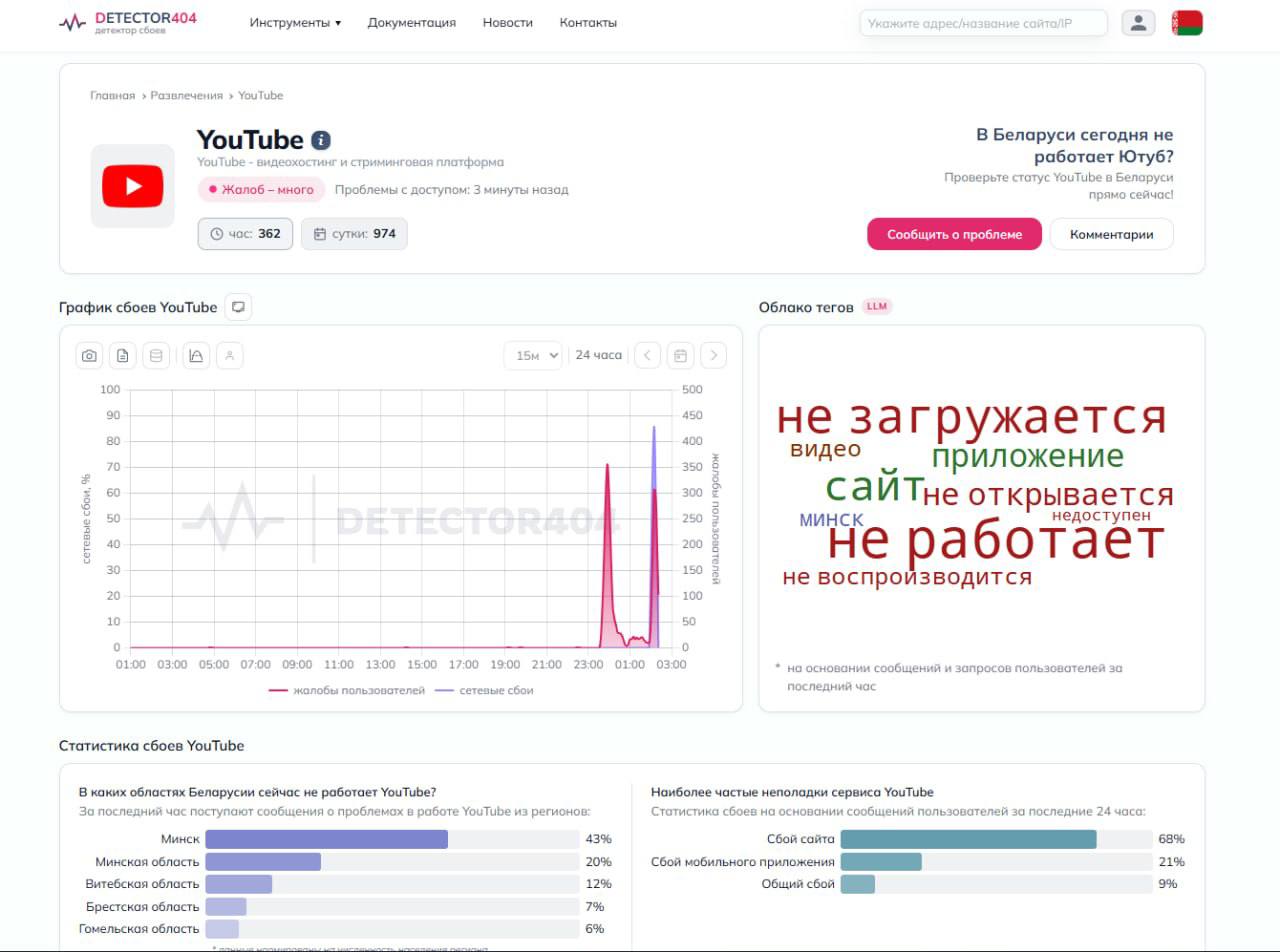Image resolution: width=1280 pixels, height=952 pixels.
Task: Expand the Инструменты menu
Action: (x=295, y=22)
